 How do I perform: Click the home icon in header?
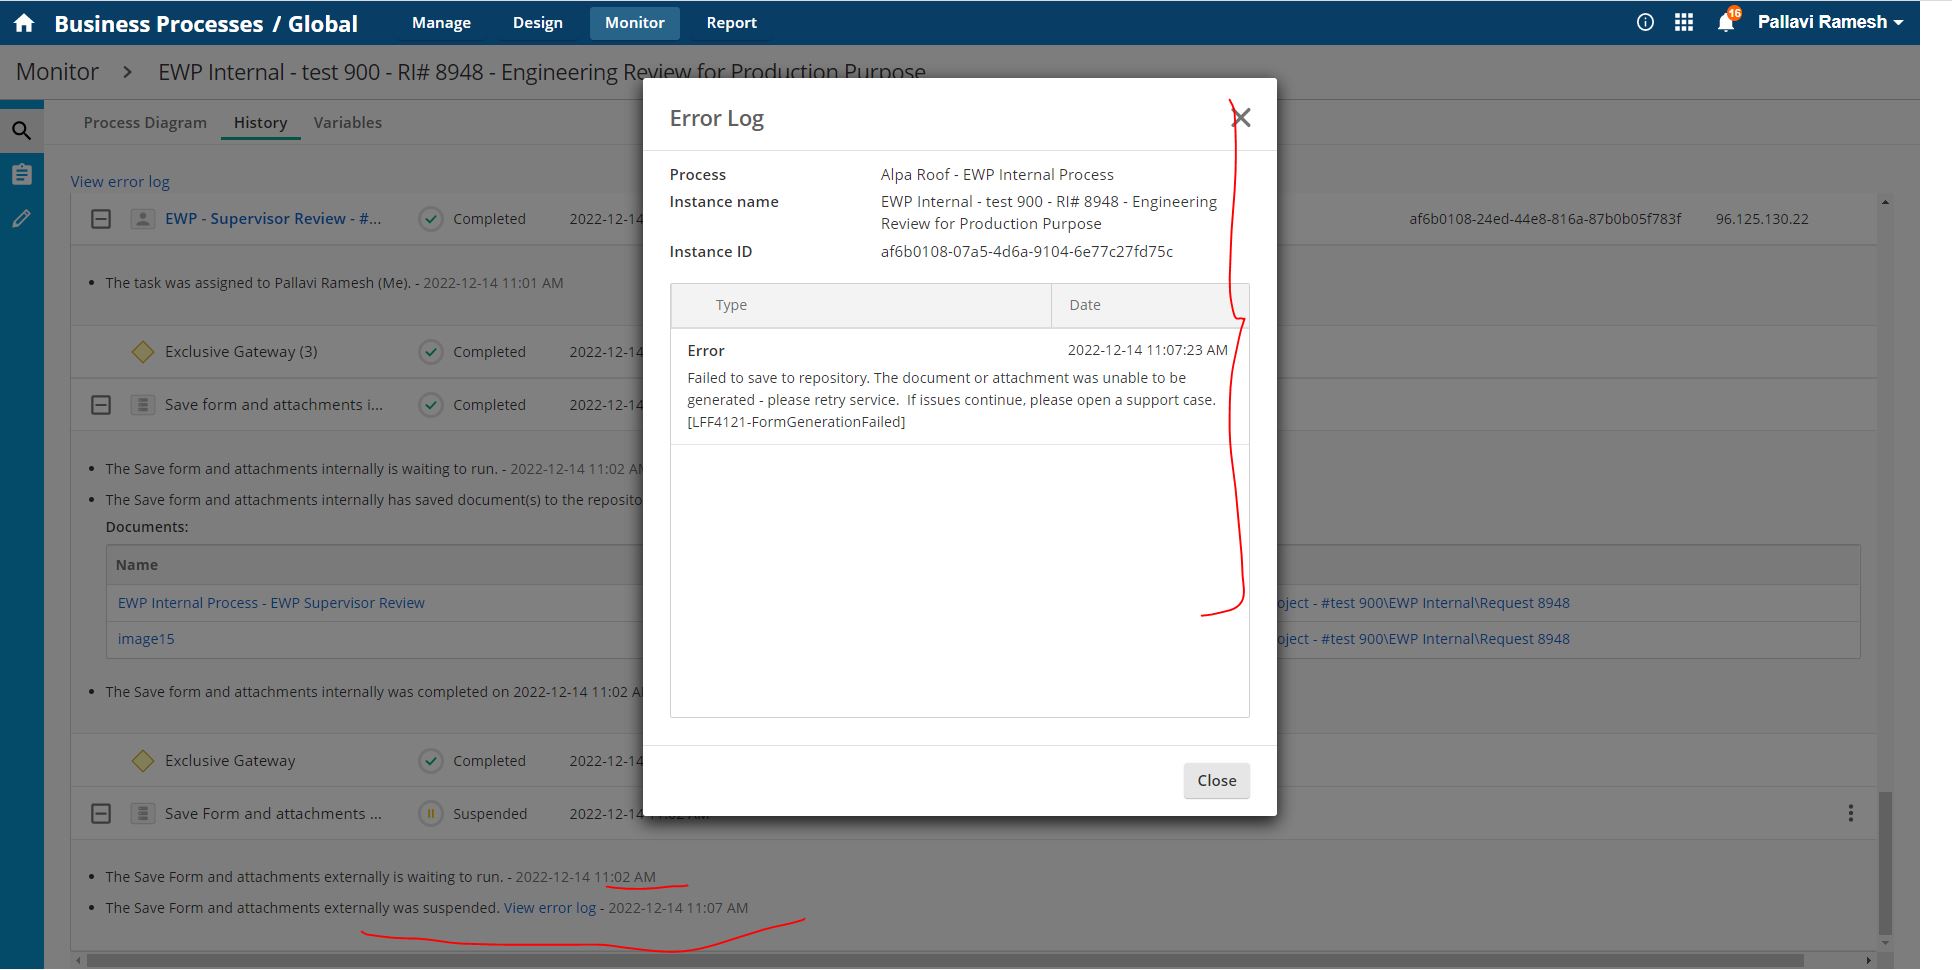click(24, 23)
